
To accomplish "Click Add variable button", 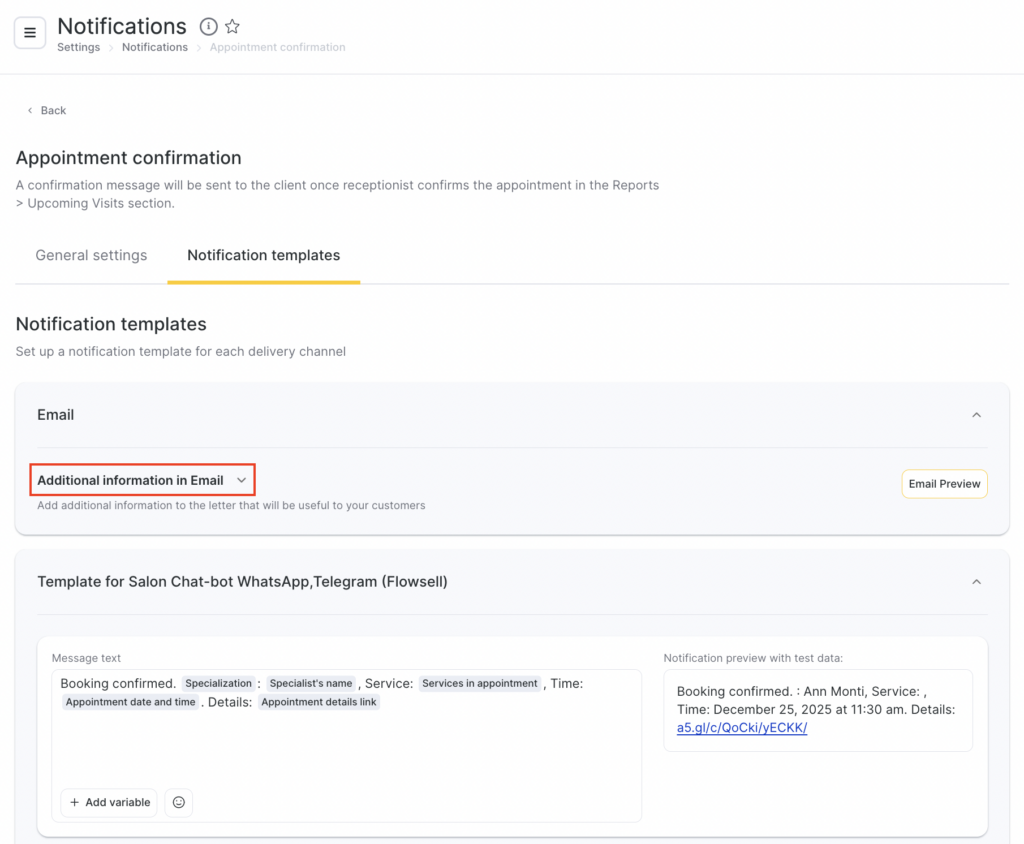I will click(109, 802).
